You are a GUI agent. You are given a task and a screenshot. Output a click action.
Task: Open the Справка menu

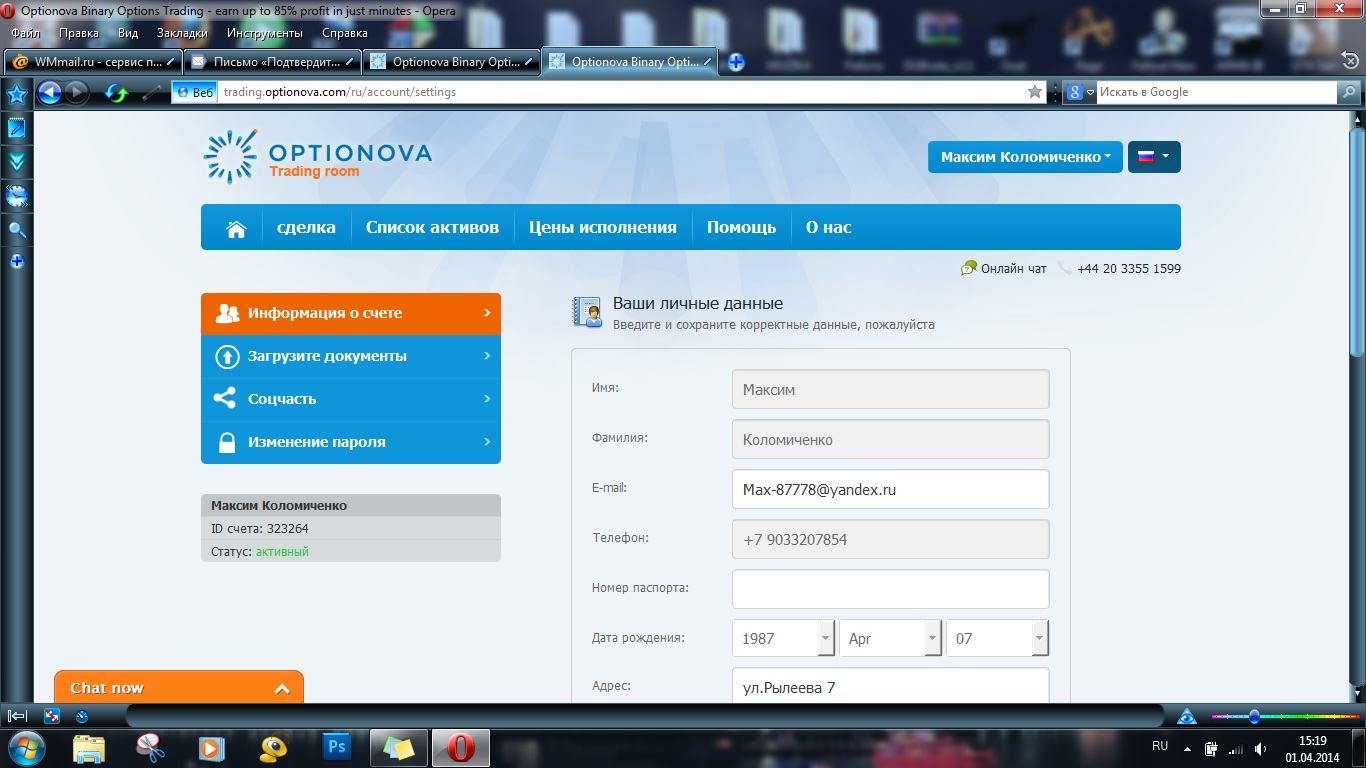[x=345, y=33]
